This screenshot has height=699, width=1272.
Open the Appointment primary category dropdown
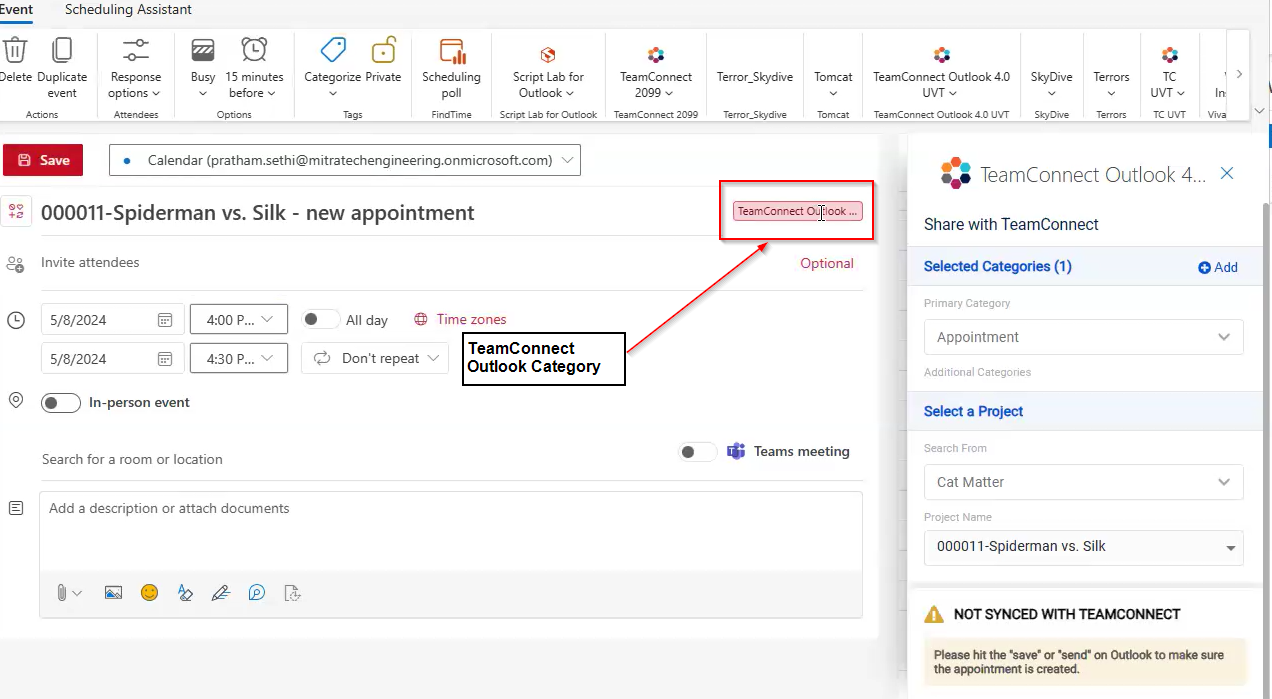[1083, 337]
